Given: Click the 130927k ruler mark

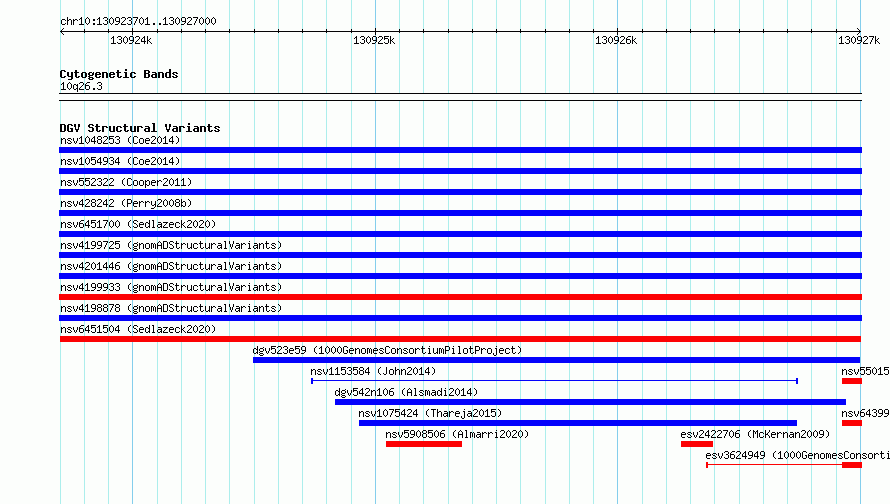Looking at the screenshot, I should (x=859, y=40).
